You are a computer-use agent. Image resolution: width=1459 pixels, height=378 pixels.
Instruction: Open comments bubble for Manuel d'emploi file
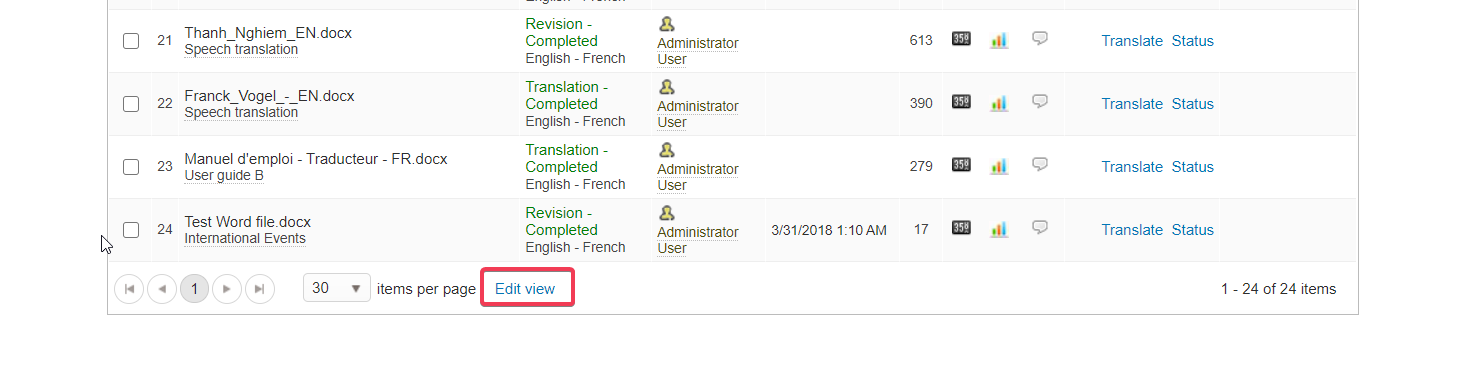click(x=1040, y=164)
